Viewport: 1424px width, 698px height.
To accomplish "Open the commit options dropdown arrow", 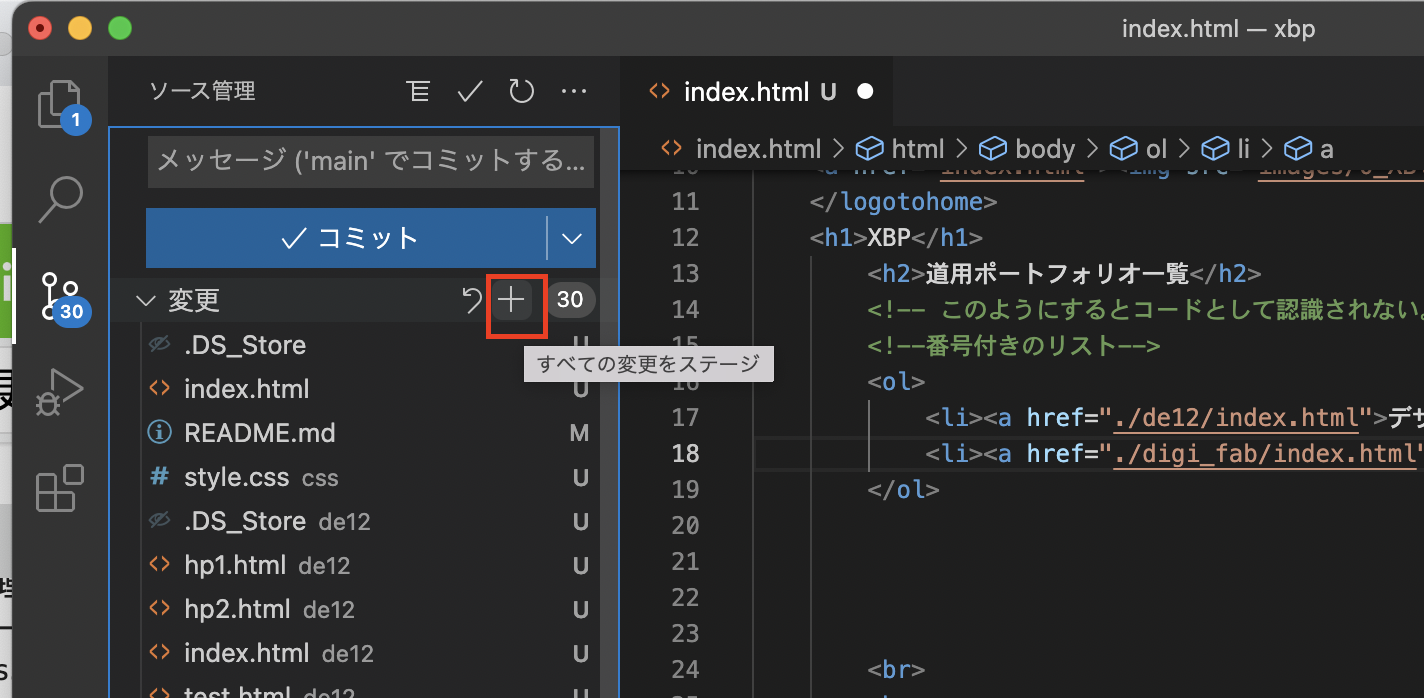I will (571, 238).
